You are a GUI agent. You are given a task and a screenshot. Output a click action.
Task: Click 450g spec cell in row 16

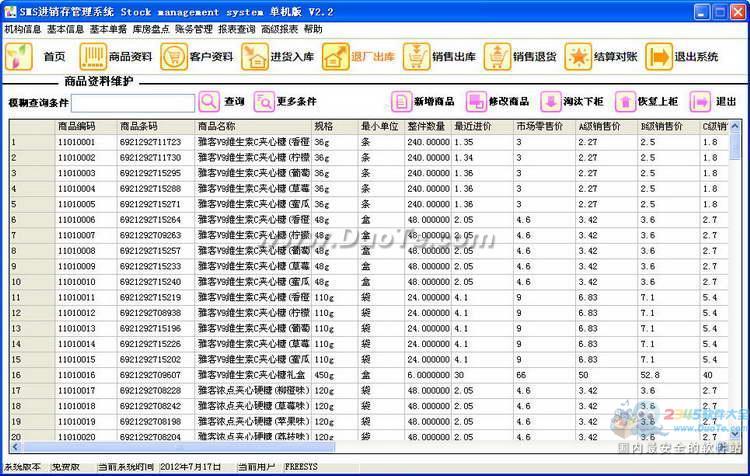334,375
